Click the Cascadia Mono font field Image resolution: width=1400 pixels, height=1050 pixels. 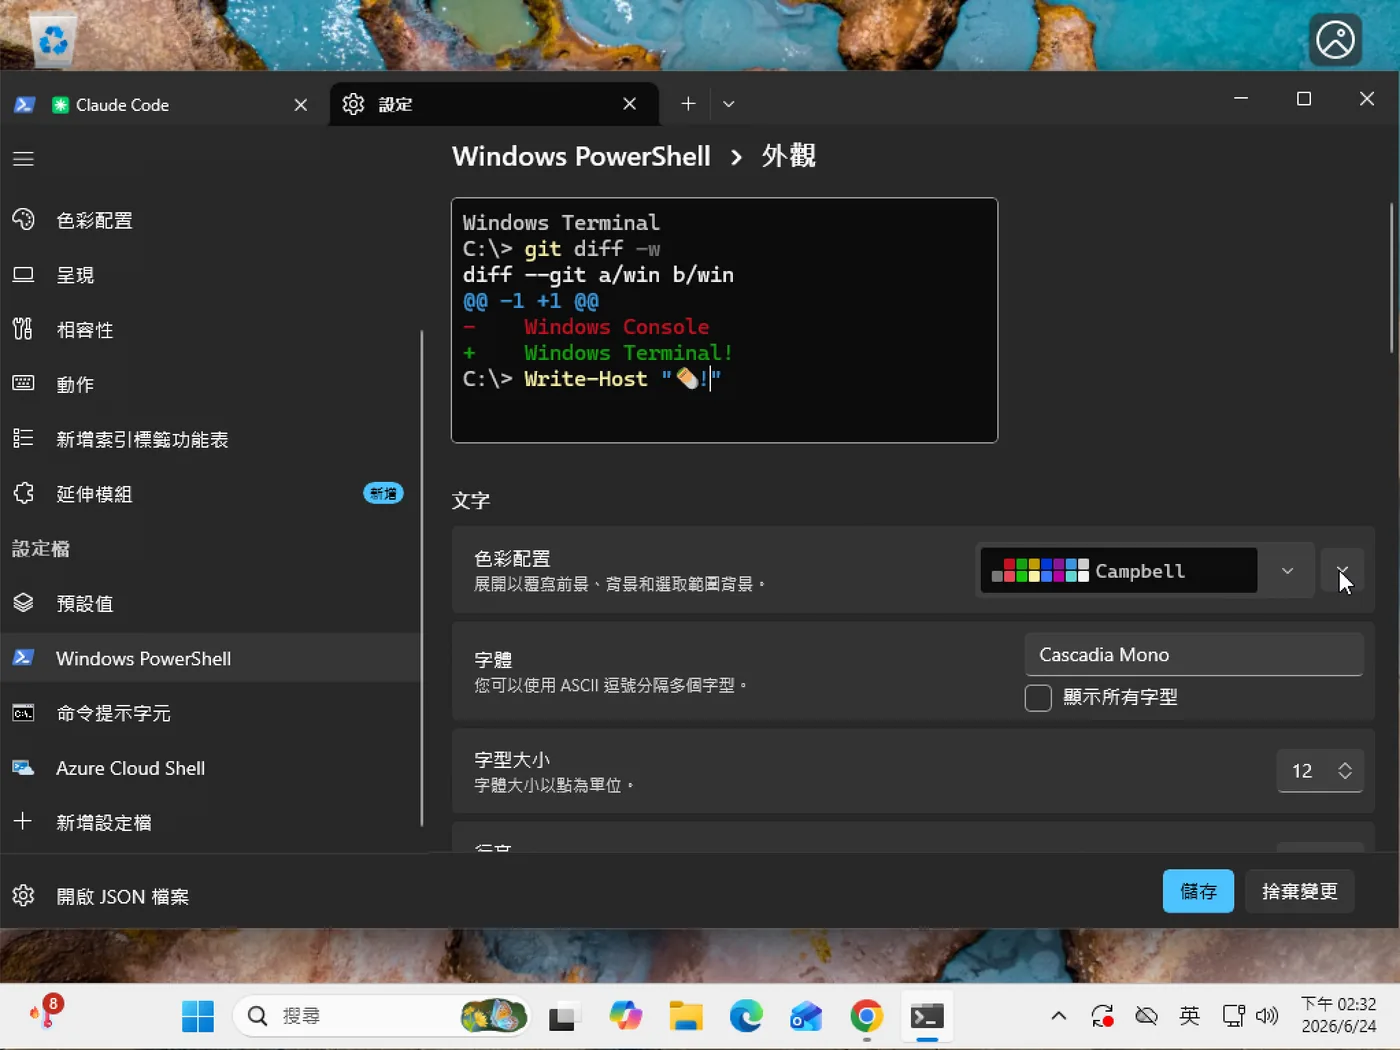tap(1194, 655)
